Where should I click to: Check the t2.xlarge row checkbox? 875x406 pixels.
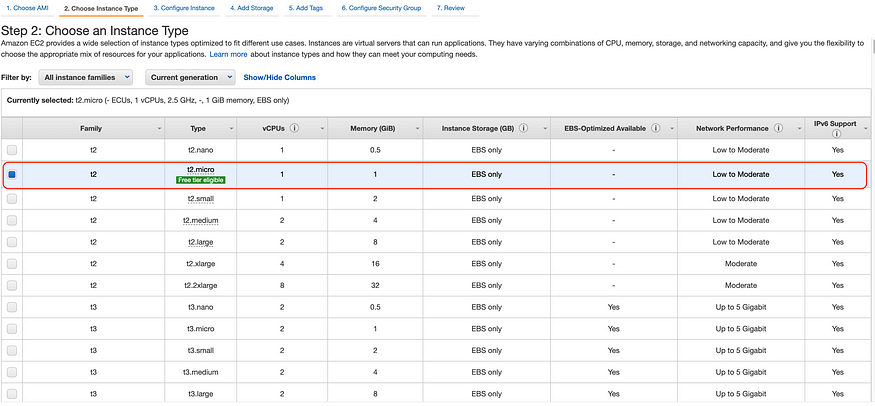12,264
